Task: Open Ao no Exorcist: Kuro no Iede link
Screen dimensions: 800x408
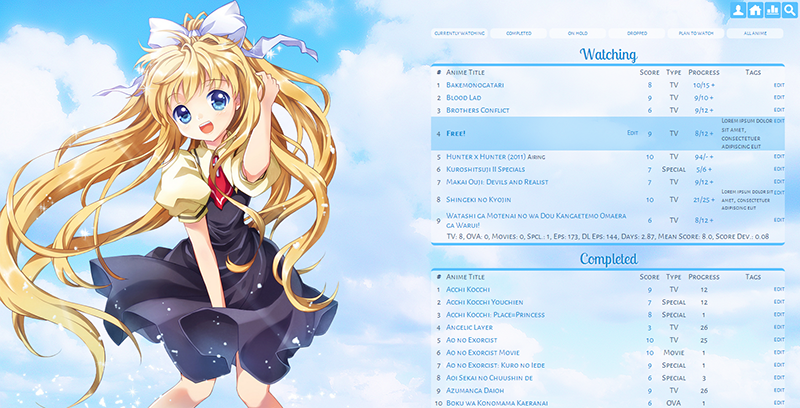Action: tap(495, 366)
